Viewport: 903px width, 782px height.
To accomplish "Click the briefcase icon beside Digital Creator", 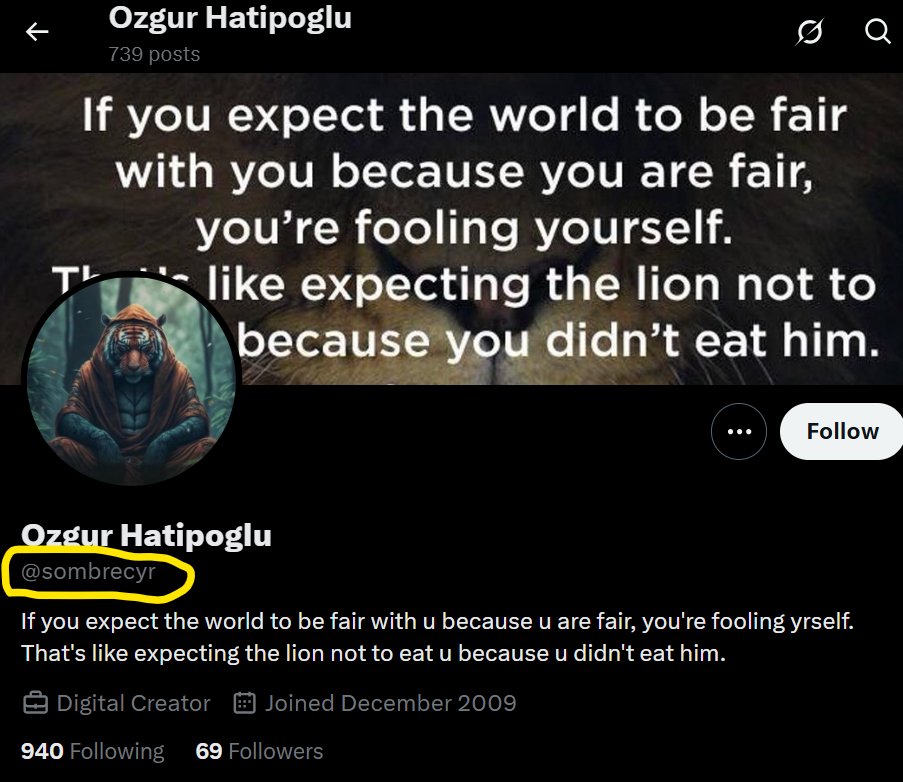I will pos(35,703).
